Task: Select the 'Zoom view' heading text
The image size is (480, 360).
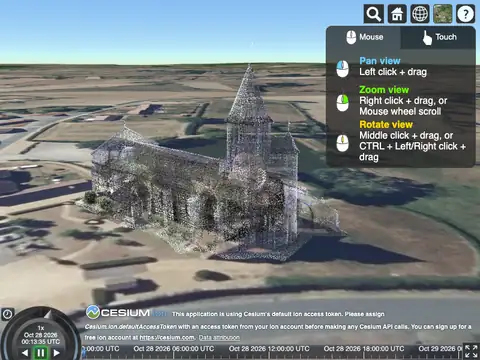Action: pyautogui.click(x=384, y=90)
